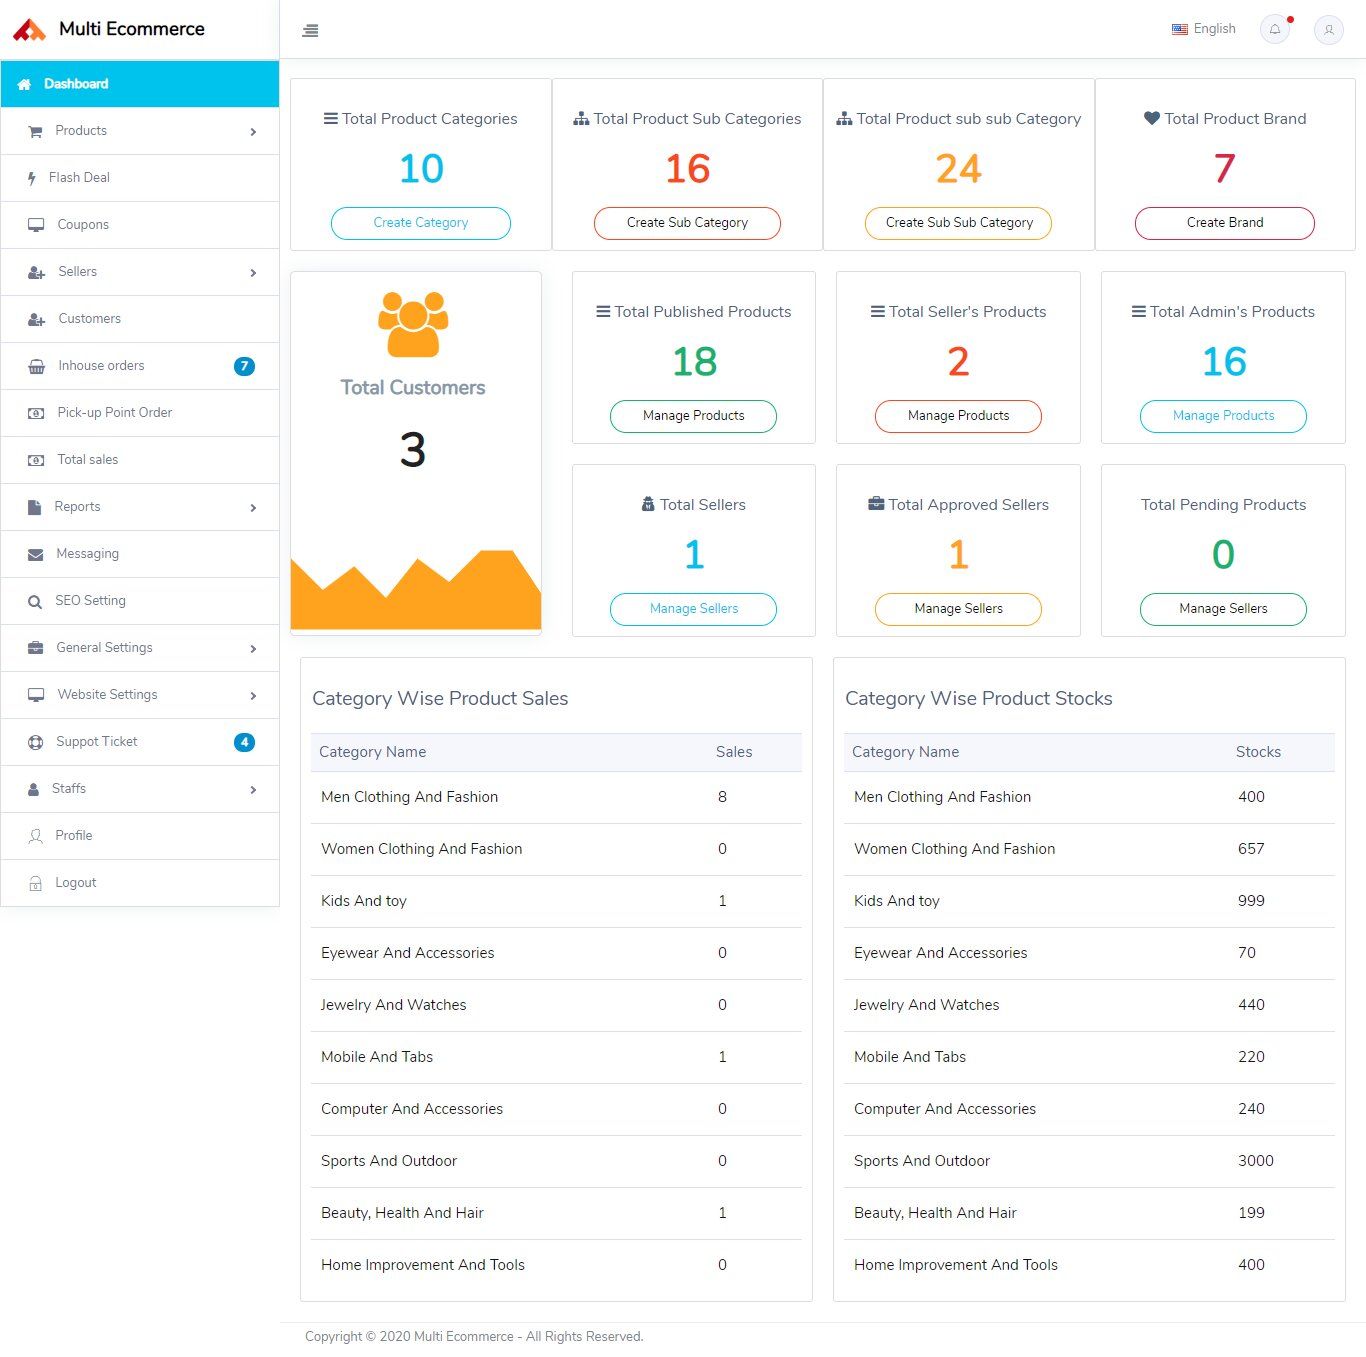Open the Dashboard menu item
The height and width of the screenshot is (1357, 1366).
click(140, 84)
